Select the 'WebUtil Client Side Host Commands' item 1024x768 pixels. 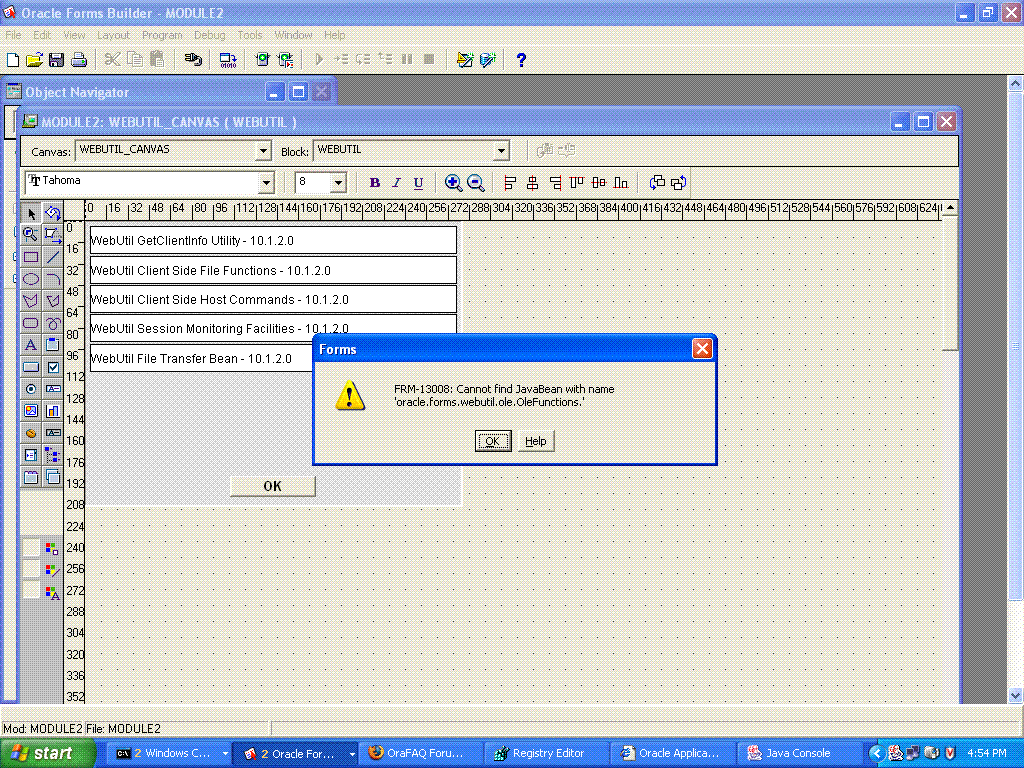273,299
